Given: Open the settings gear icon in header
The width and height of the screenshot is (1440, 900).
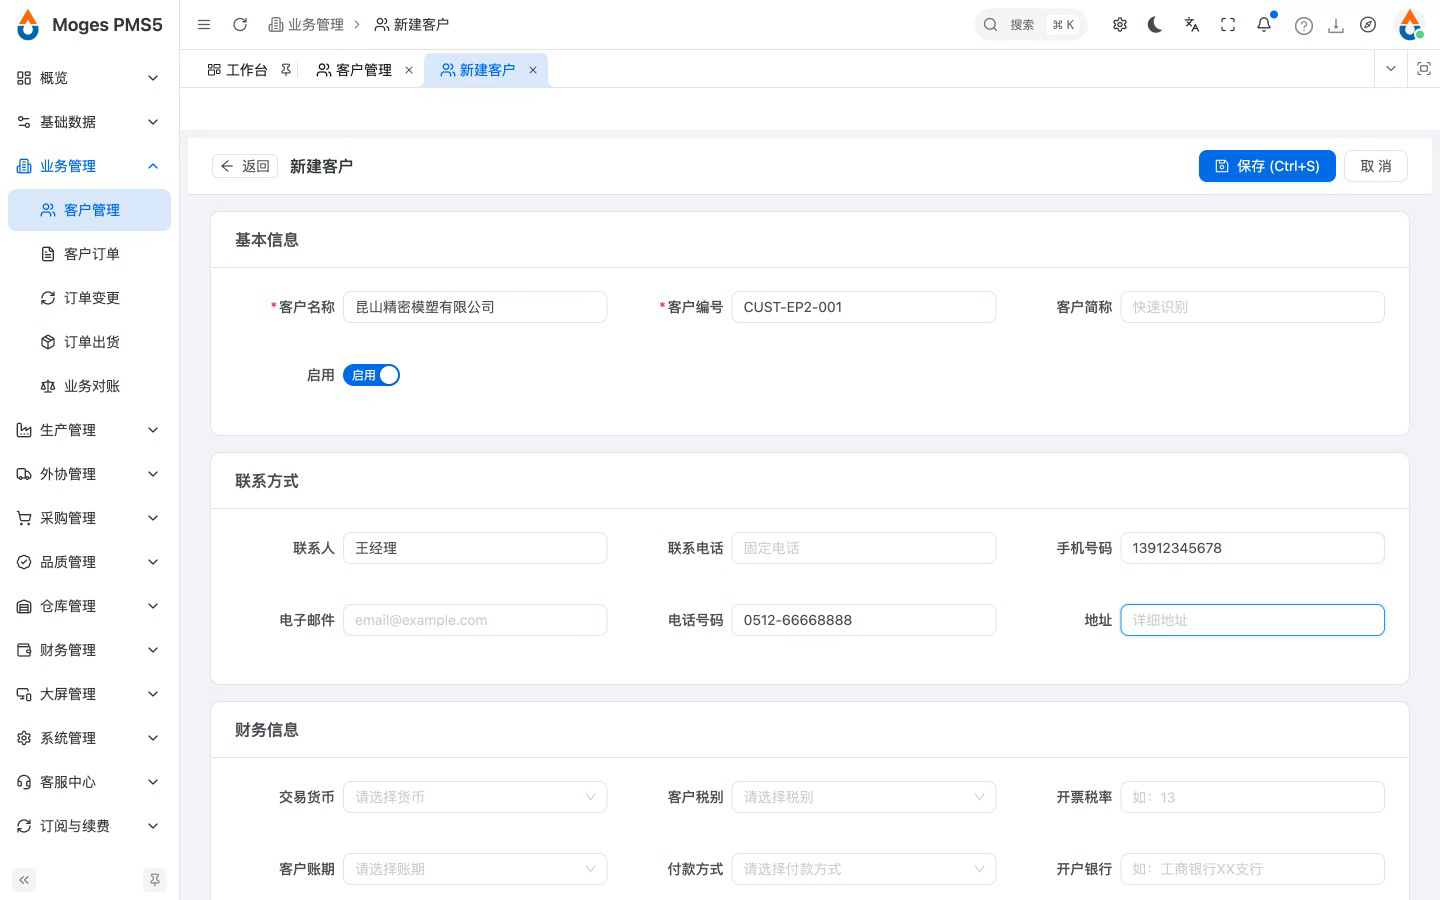Looking at the screenshot, I should [x=1120, y=24].
